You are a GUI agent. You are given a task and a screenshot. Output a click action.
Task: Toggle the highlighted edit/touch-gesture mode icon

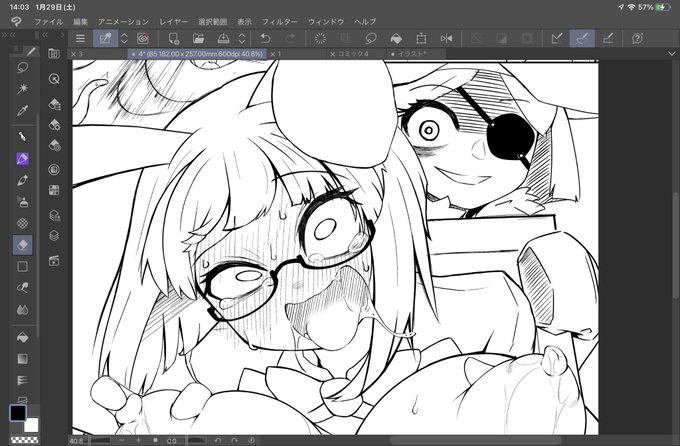click(105, 39)
